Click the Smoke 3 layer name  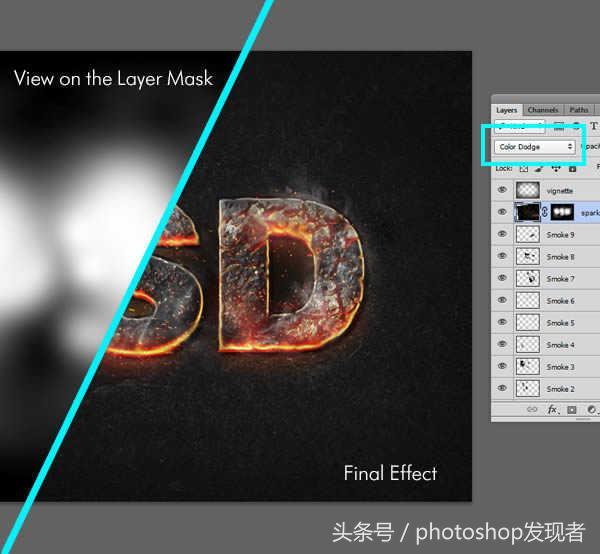[560, 367]
